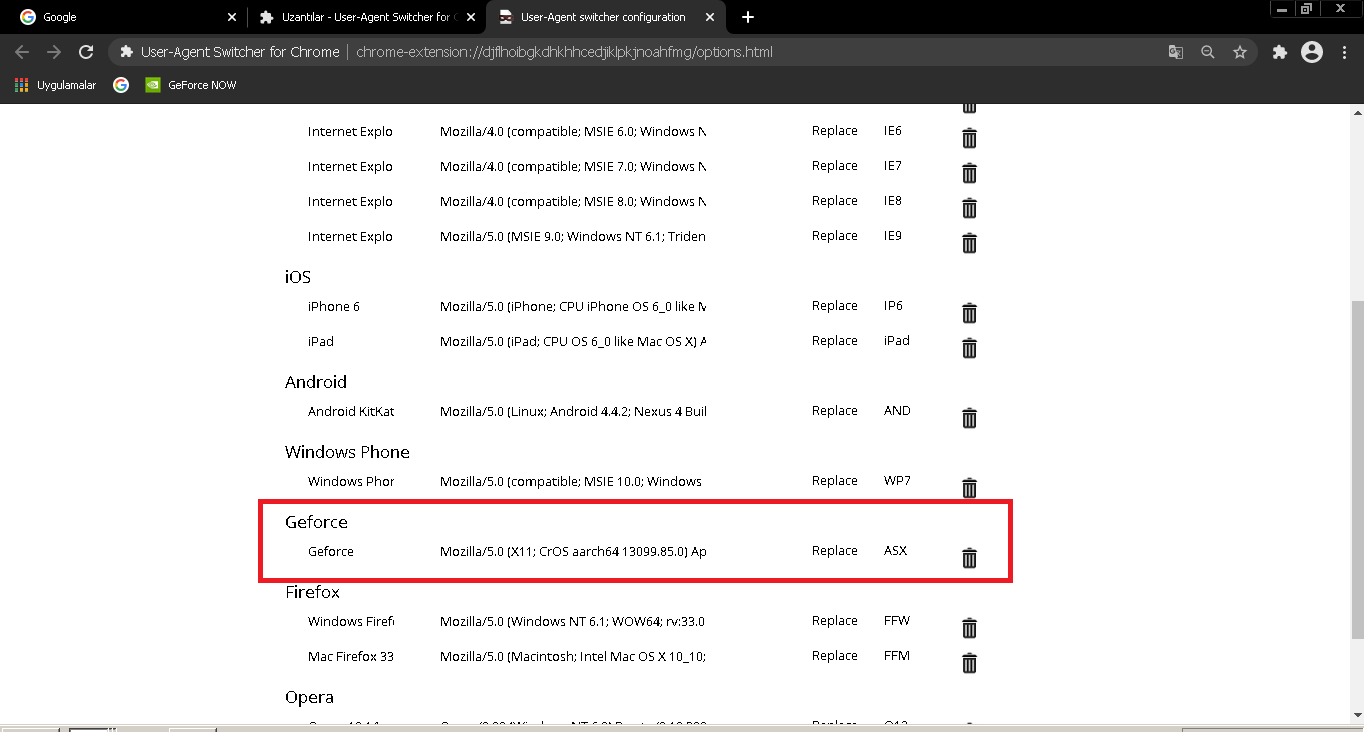The image size is (1364, 732).
Task: Bookmark this page with the star icon
Action: [x=1240, y=52]
